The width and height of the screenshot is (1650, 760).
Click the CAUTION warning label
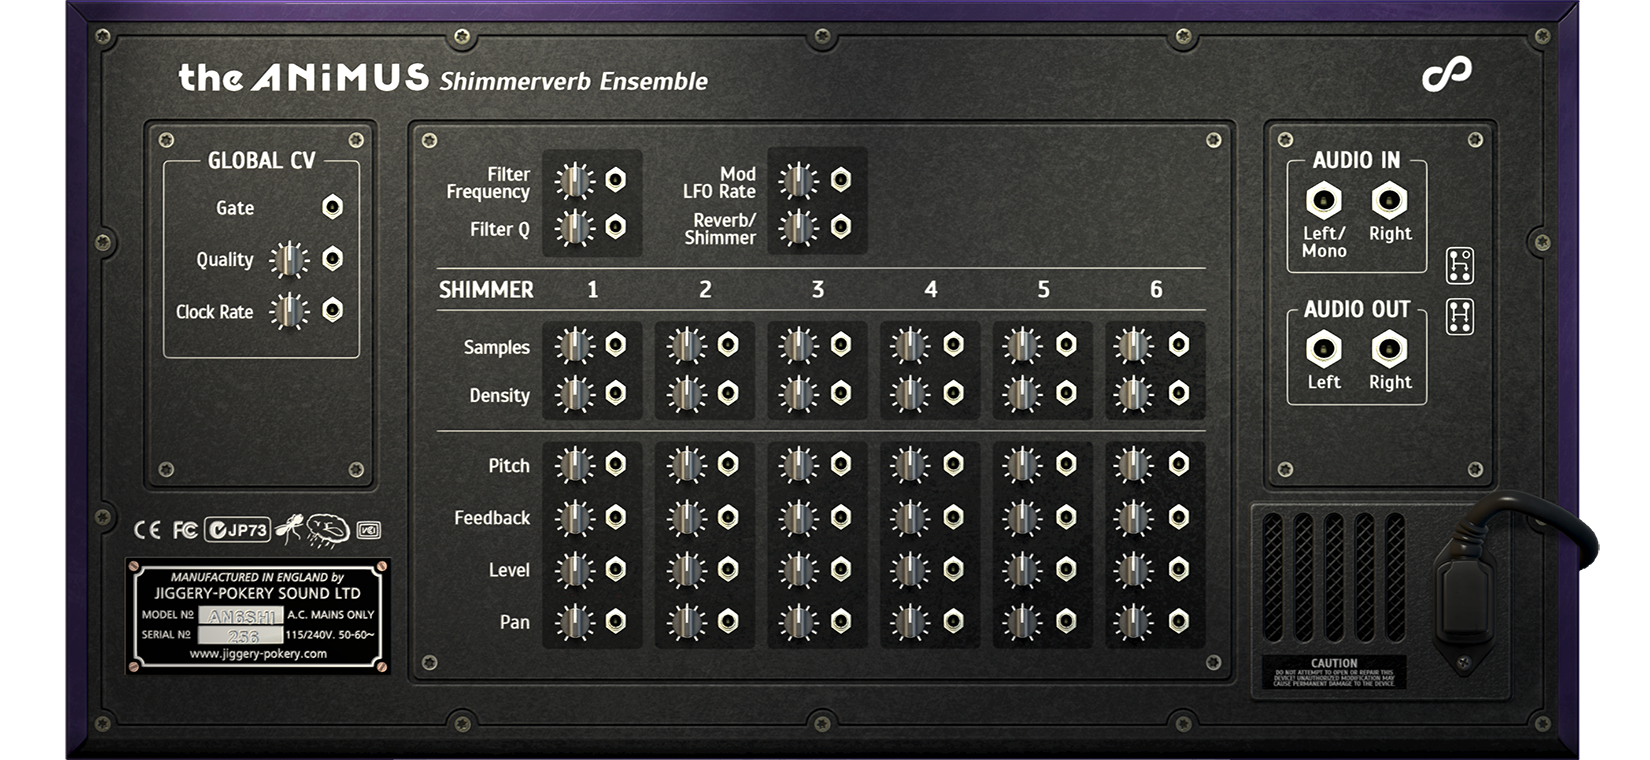[1334, 672]
